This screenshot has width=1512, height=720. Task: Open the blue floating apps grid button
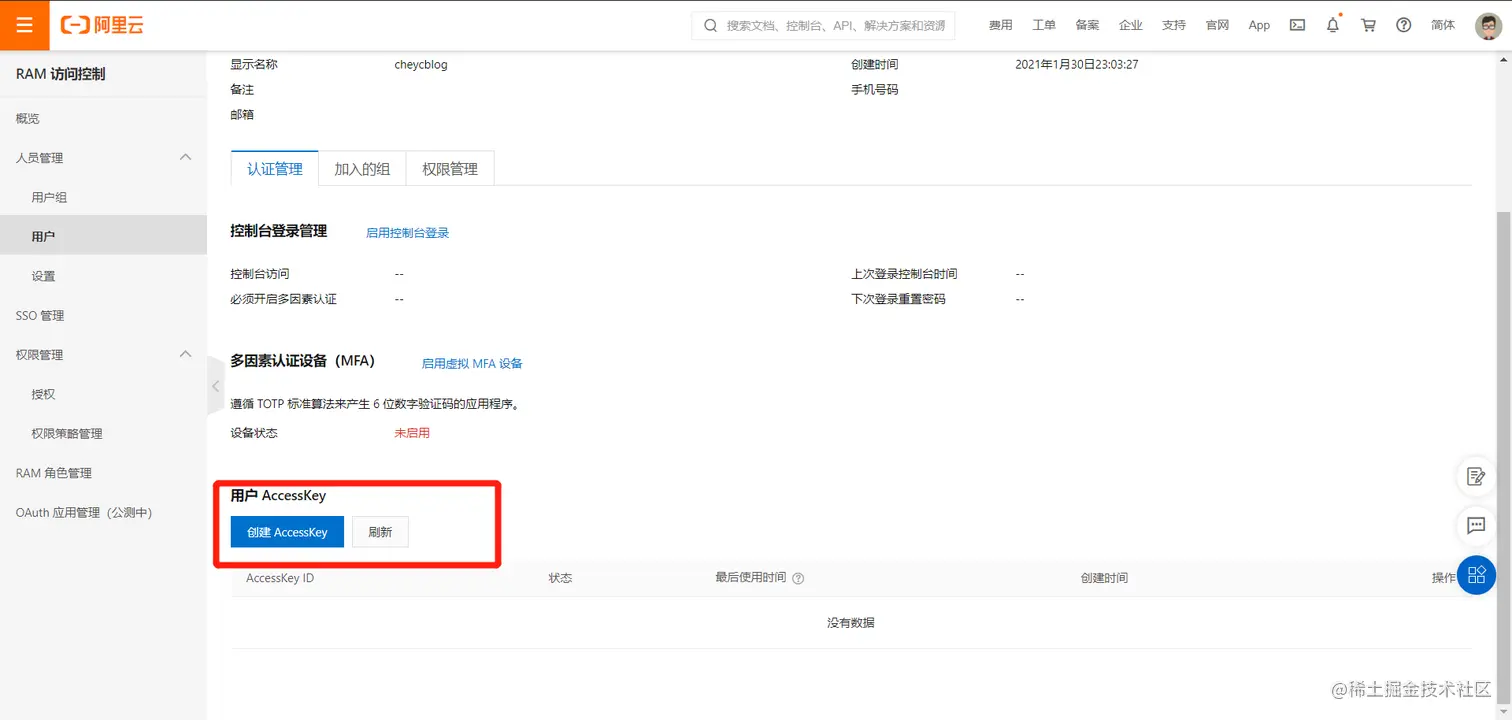1477,575
